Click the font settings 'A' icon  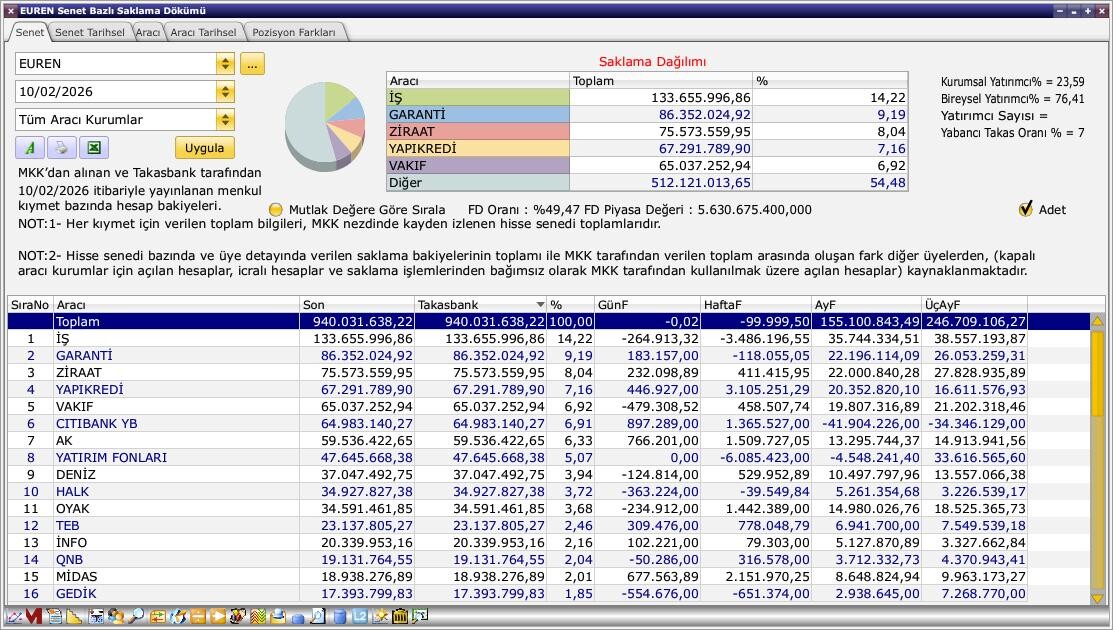[30, 148]
